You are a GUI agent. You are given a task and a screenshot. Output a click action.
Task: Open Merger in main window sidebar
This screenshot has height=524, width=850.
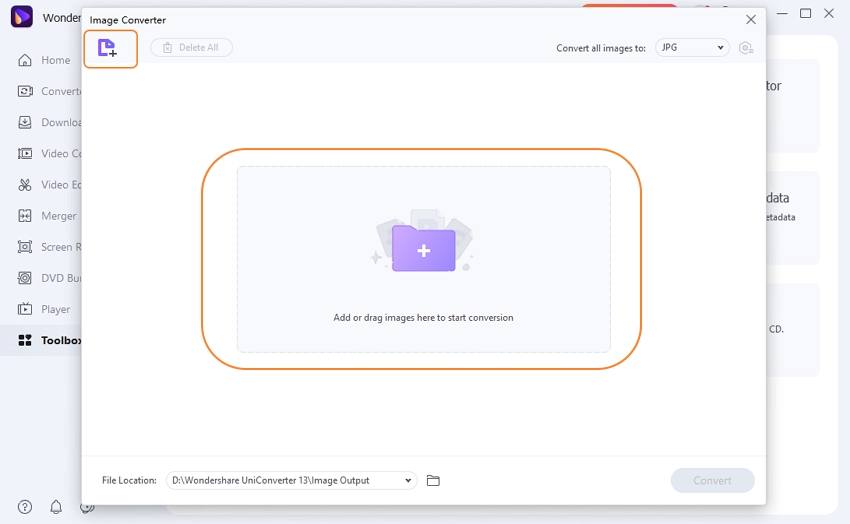(x=47, y=216)
